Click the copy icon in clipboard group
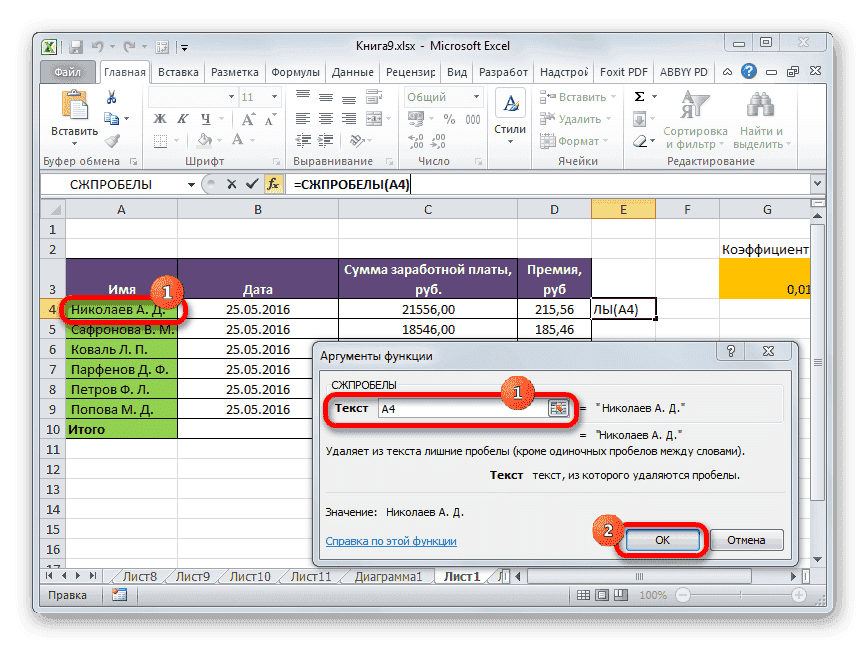 (x=110, y=118)
